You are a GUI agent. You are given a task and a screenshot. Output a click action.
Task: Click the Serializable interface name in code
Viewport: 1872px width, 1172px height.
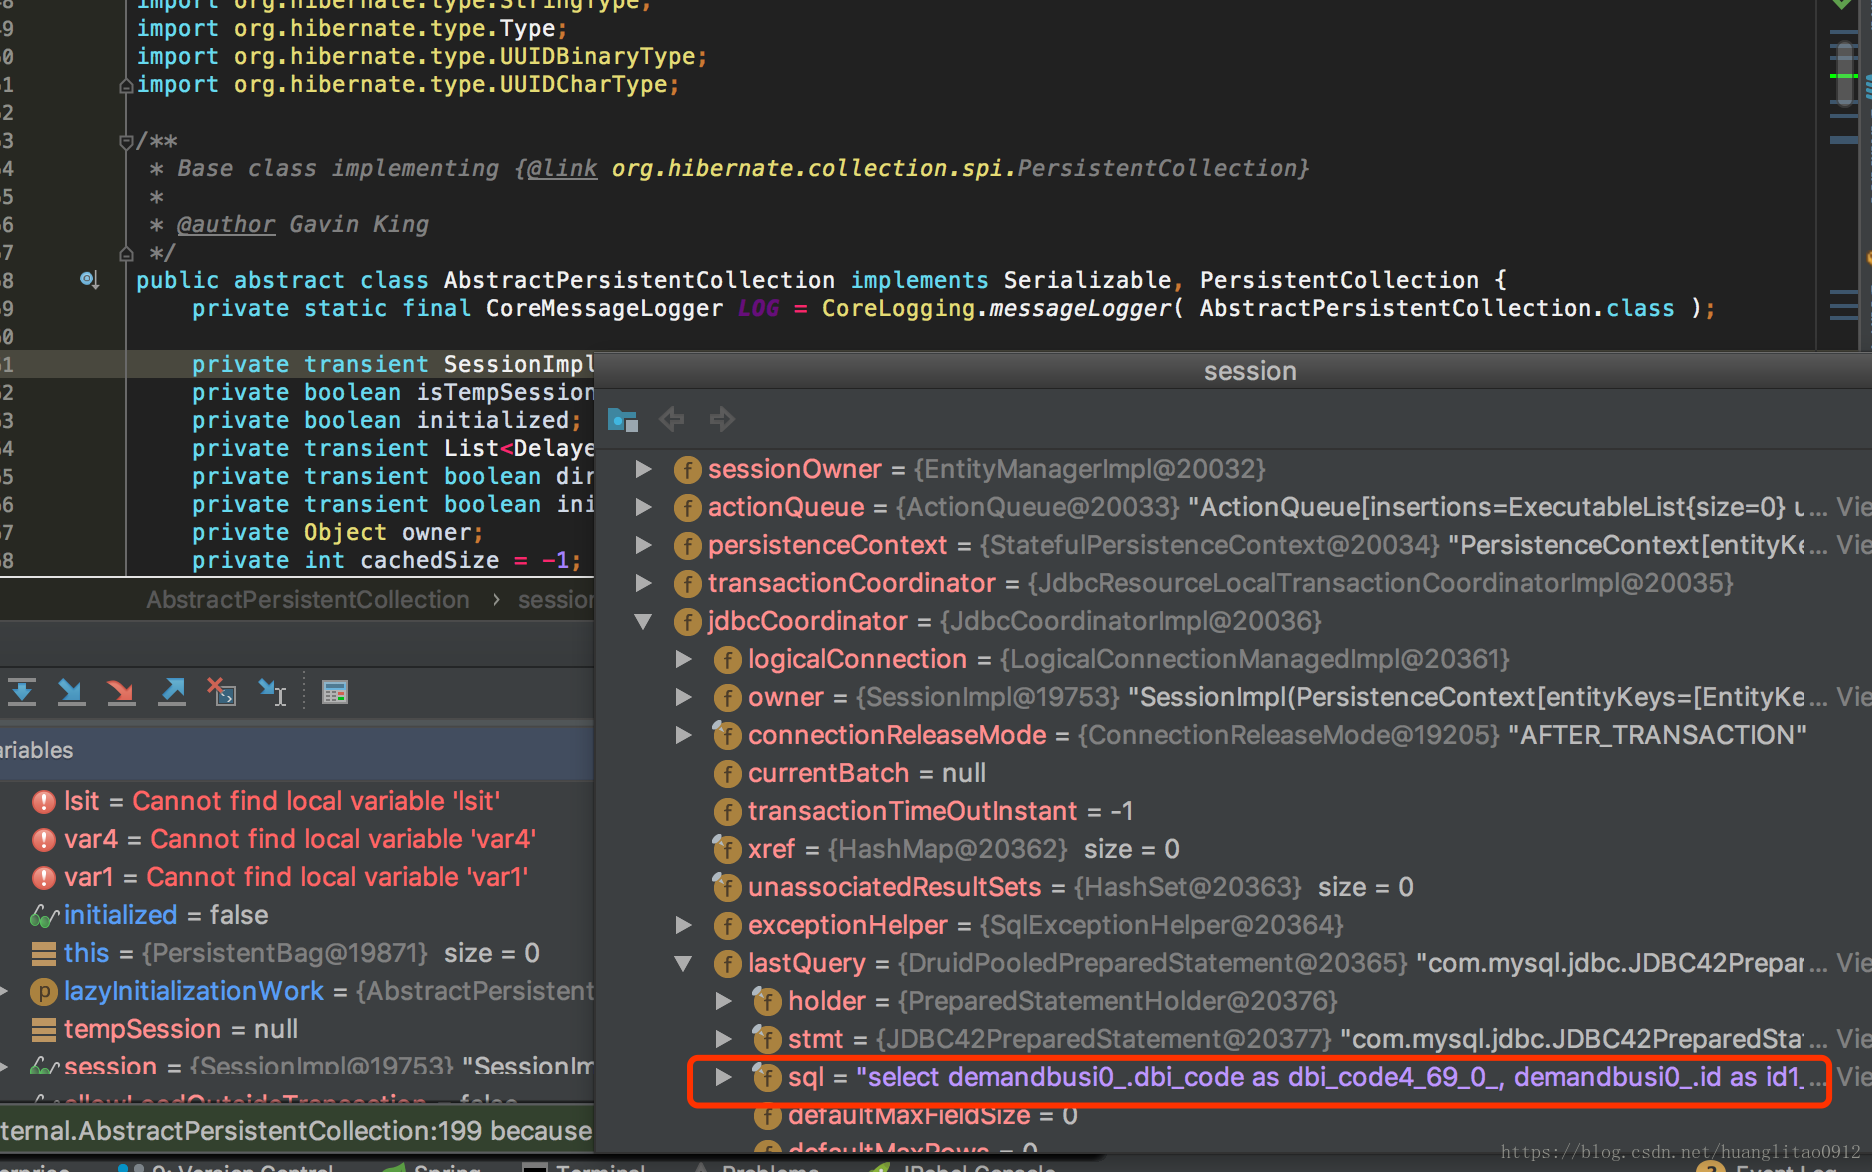[1087, 281]
